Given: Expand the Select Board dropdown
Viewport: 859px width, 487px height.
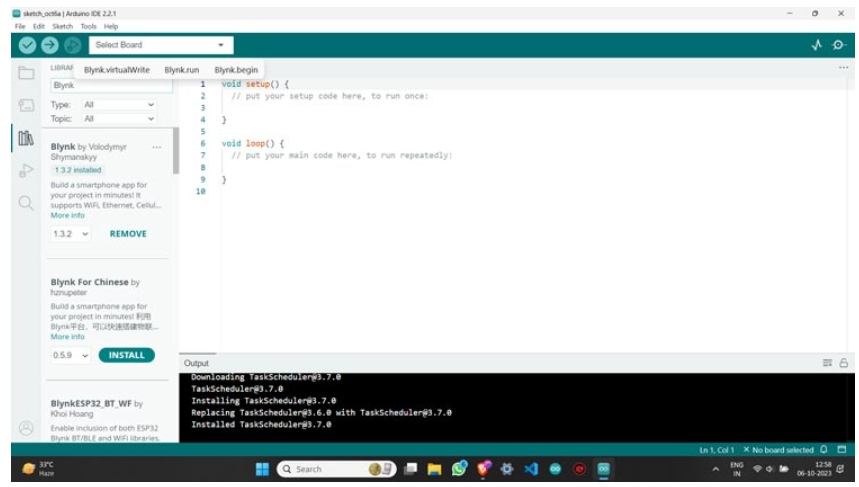Looking at the screenshot, I should 160,45.
